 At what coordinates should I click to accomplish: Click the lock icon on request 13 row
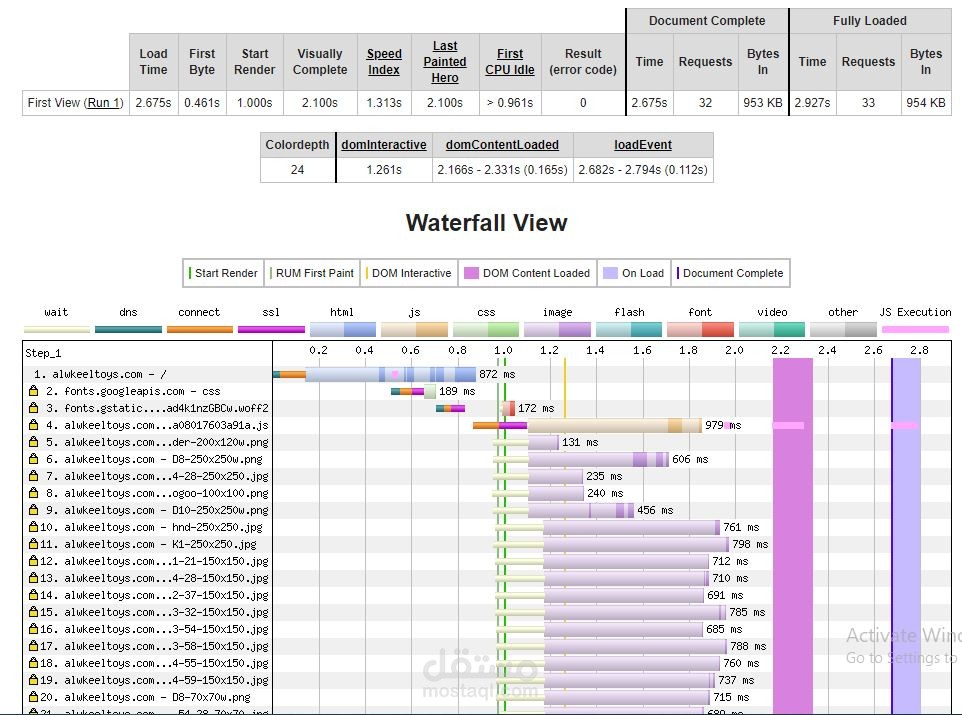pos(33,578)
